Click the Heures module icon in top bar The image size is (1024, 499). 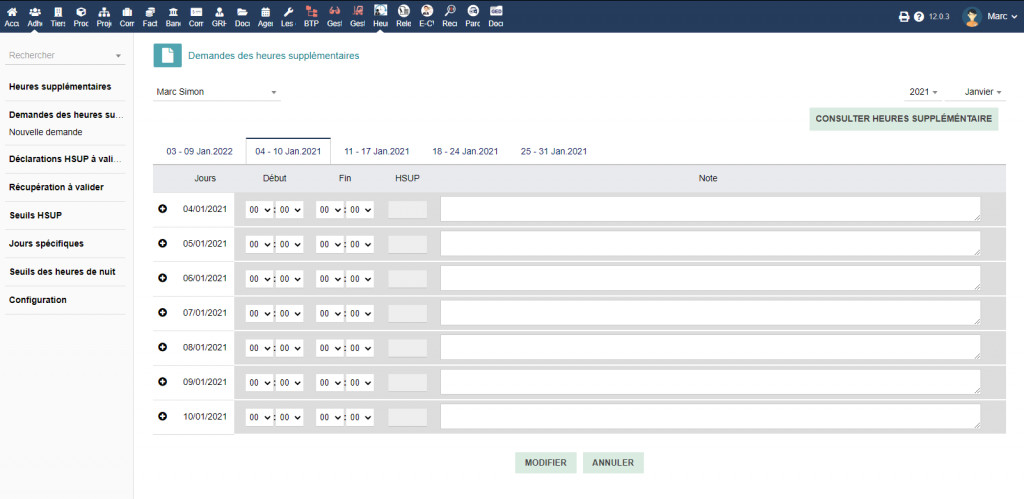[380, 12]
